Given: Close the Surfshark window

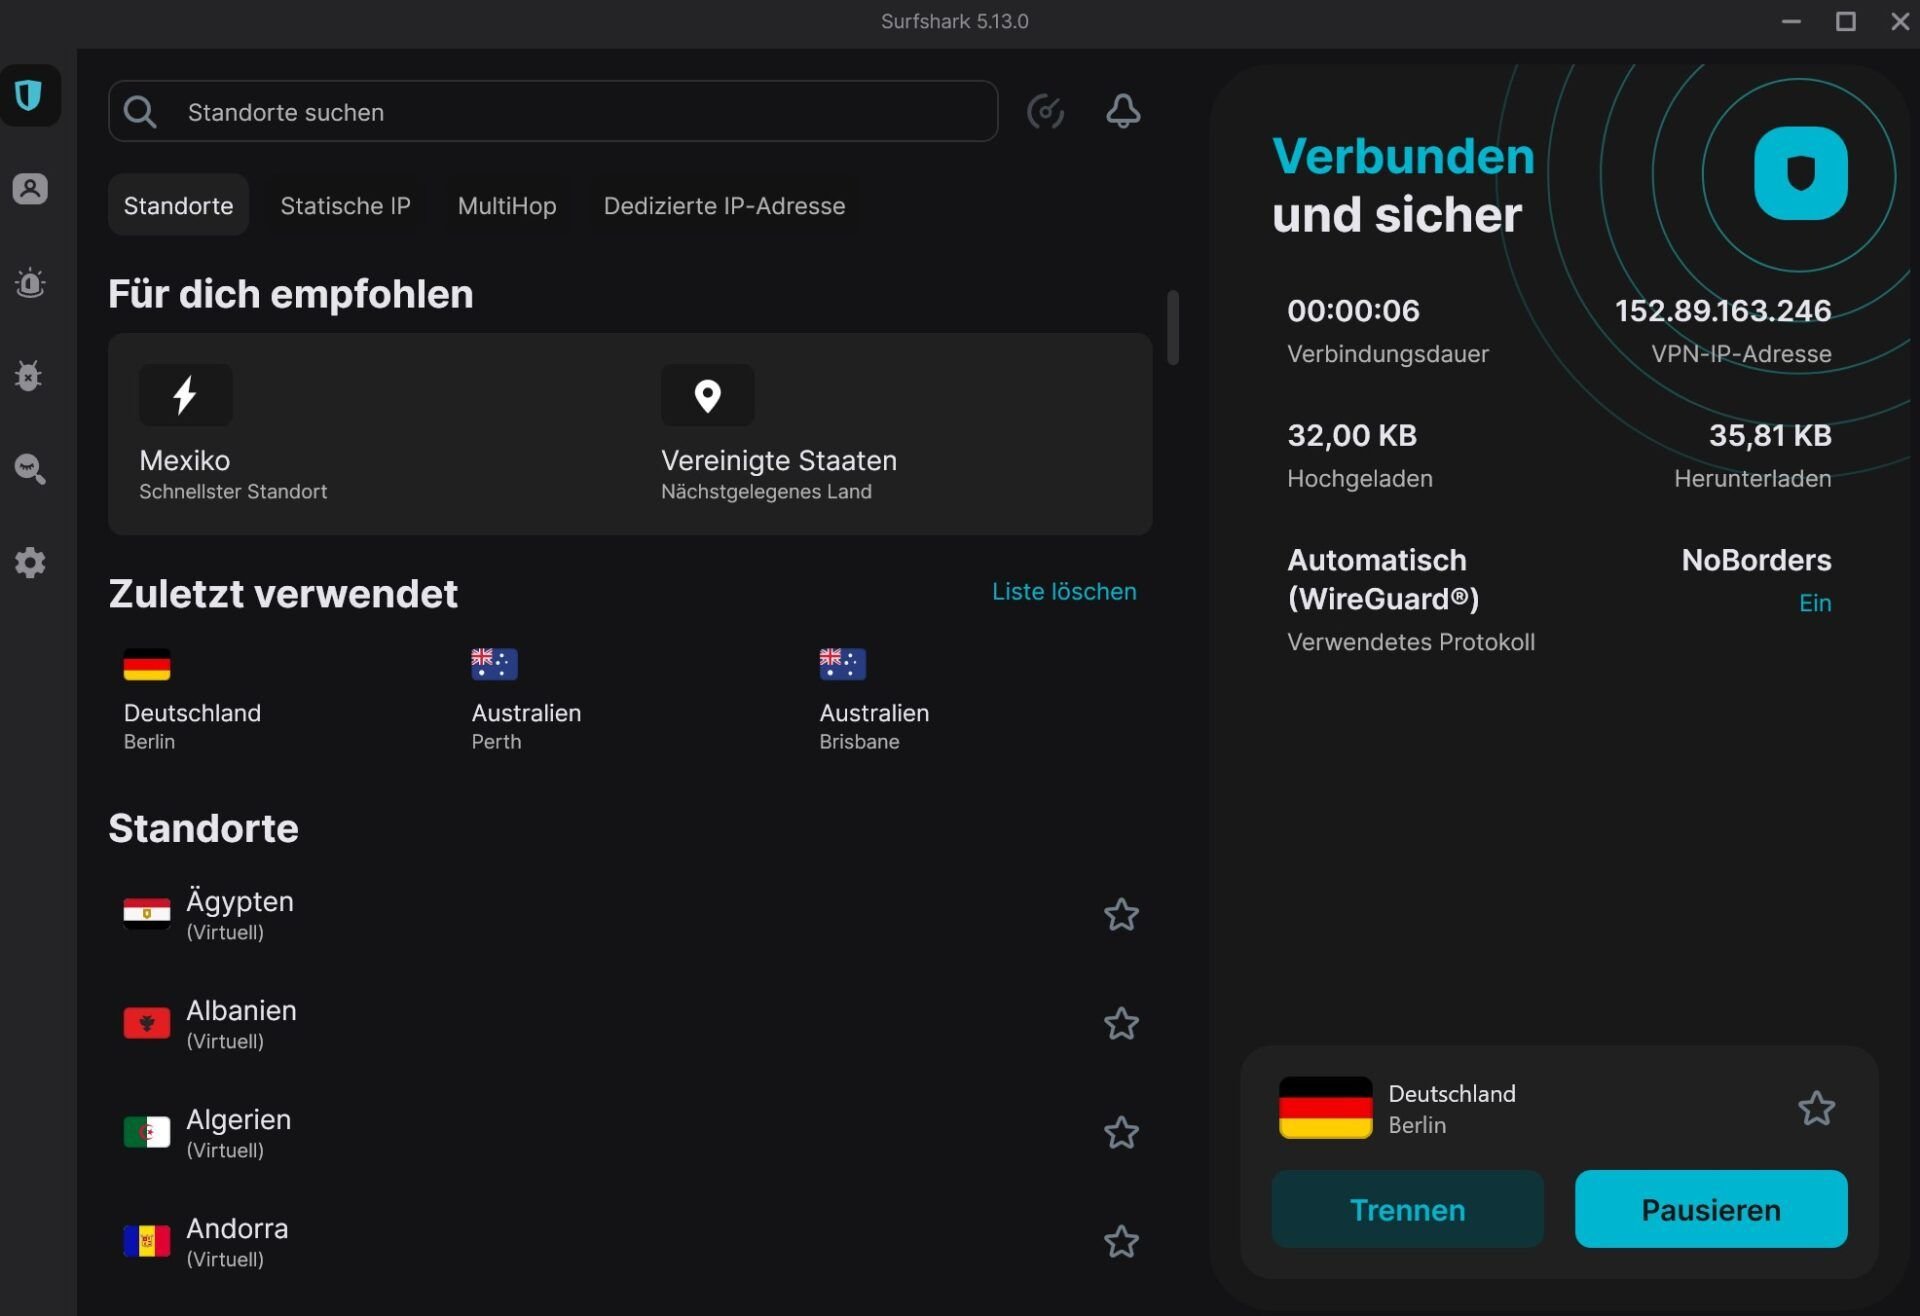Looking at the screenshot, I should 1900,21.
